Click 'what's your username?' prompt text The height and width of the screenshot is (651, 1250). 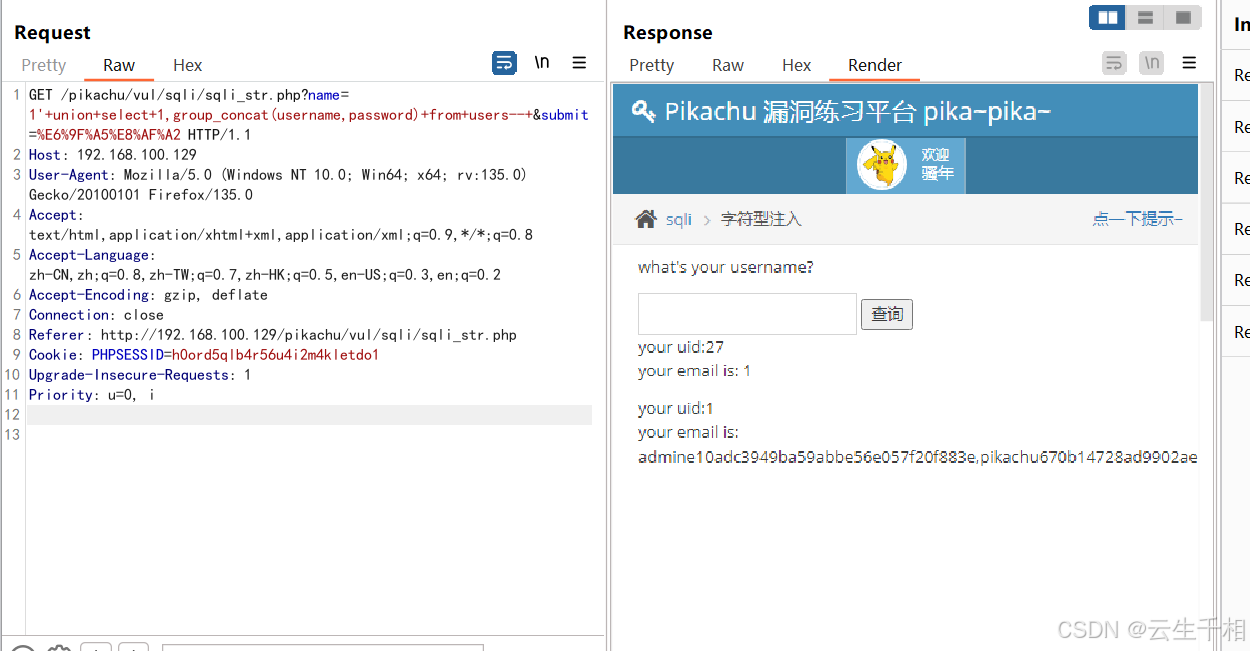click(x=726, y=267)
